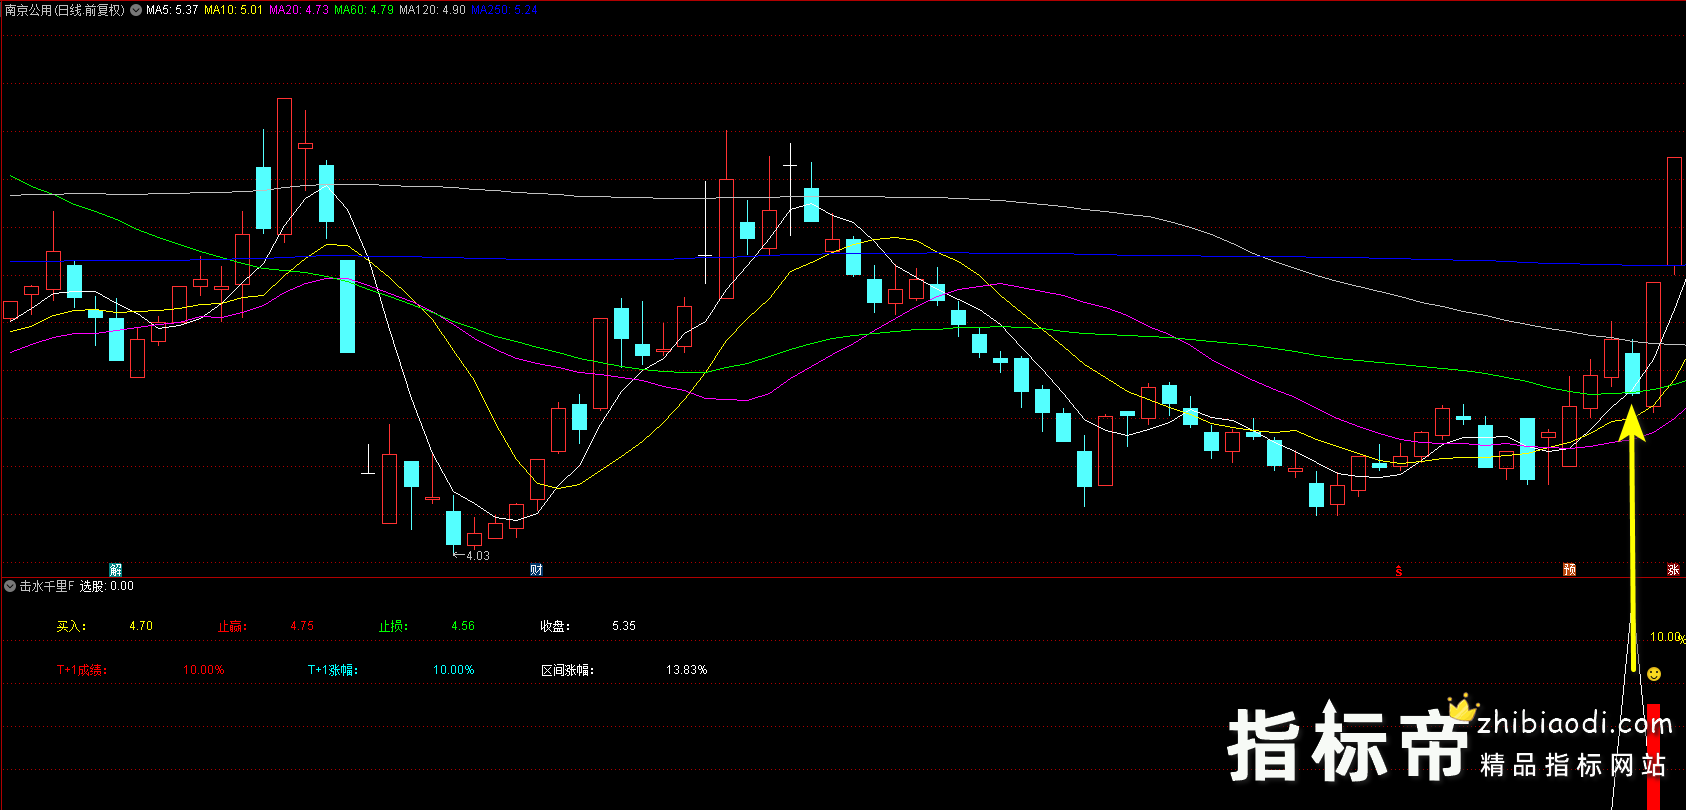Click the 涨 marker on the timeline
Image resolution: width=1686 pixels, height=810 pixels.
(1673, 570)
